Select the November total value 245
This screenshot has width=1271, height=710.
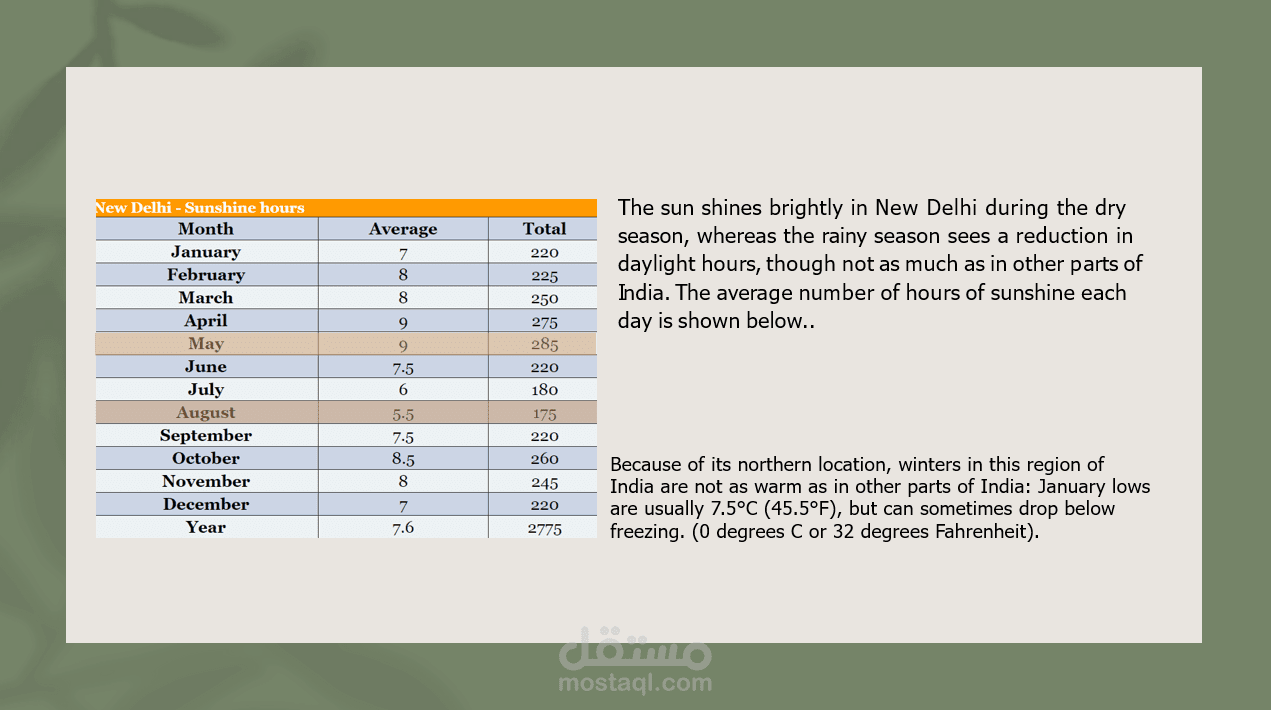tap(544, 483)
